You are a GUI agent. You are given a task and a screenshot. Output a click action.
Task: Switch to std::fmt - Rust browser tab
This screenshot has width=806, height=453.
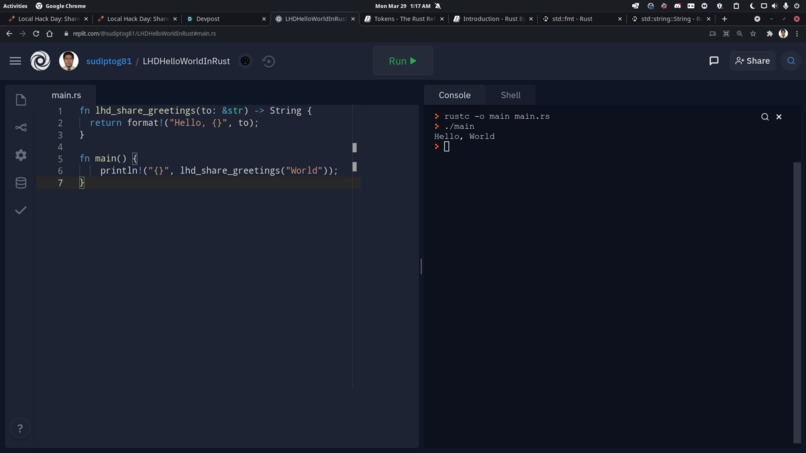581,19
